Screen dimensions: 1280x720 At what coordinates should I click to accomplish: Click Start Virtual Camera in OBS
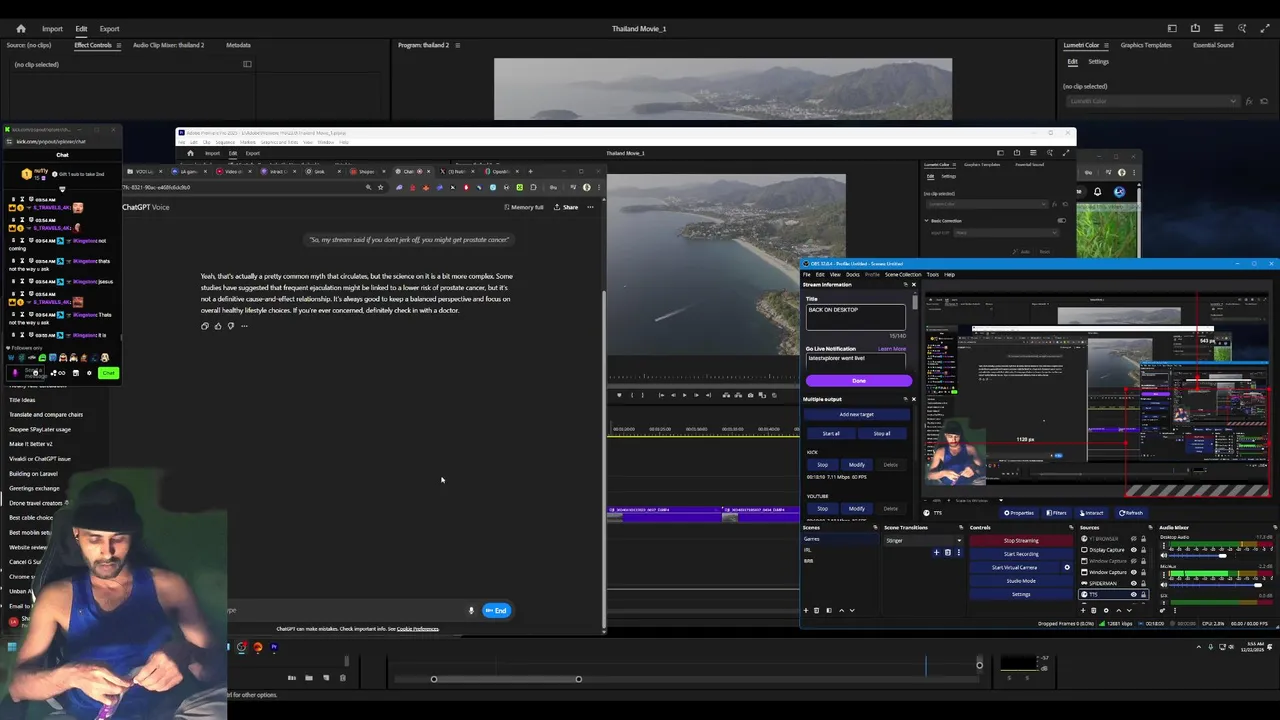coord(1014,567)
